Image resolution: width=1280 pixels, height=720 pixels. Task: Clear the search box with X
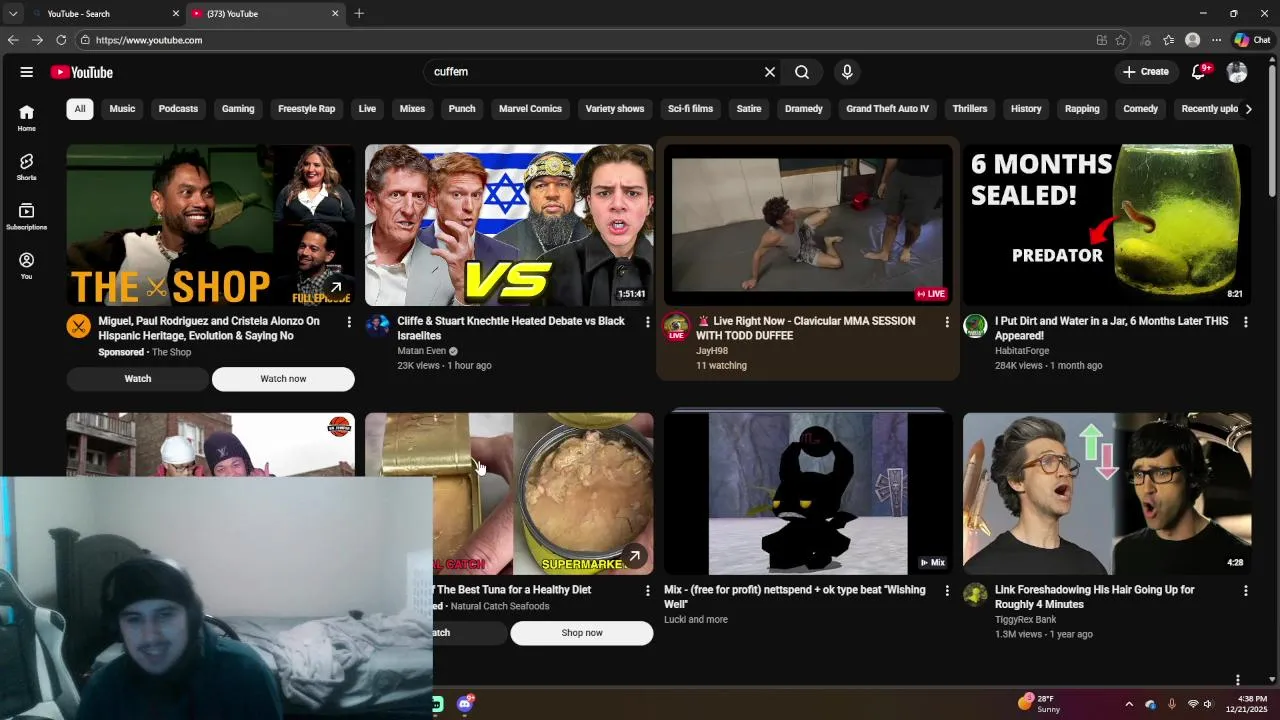(770, 72)
